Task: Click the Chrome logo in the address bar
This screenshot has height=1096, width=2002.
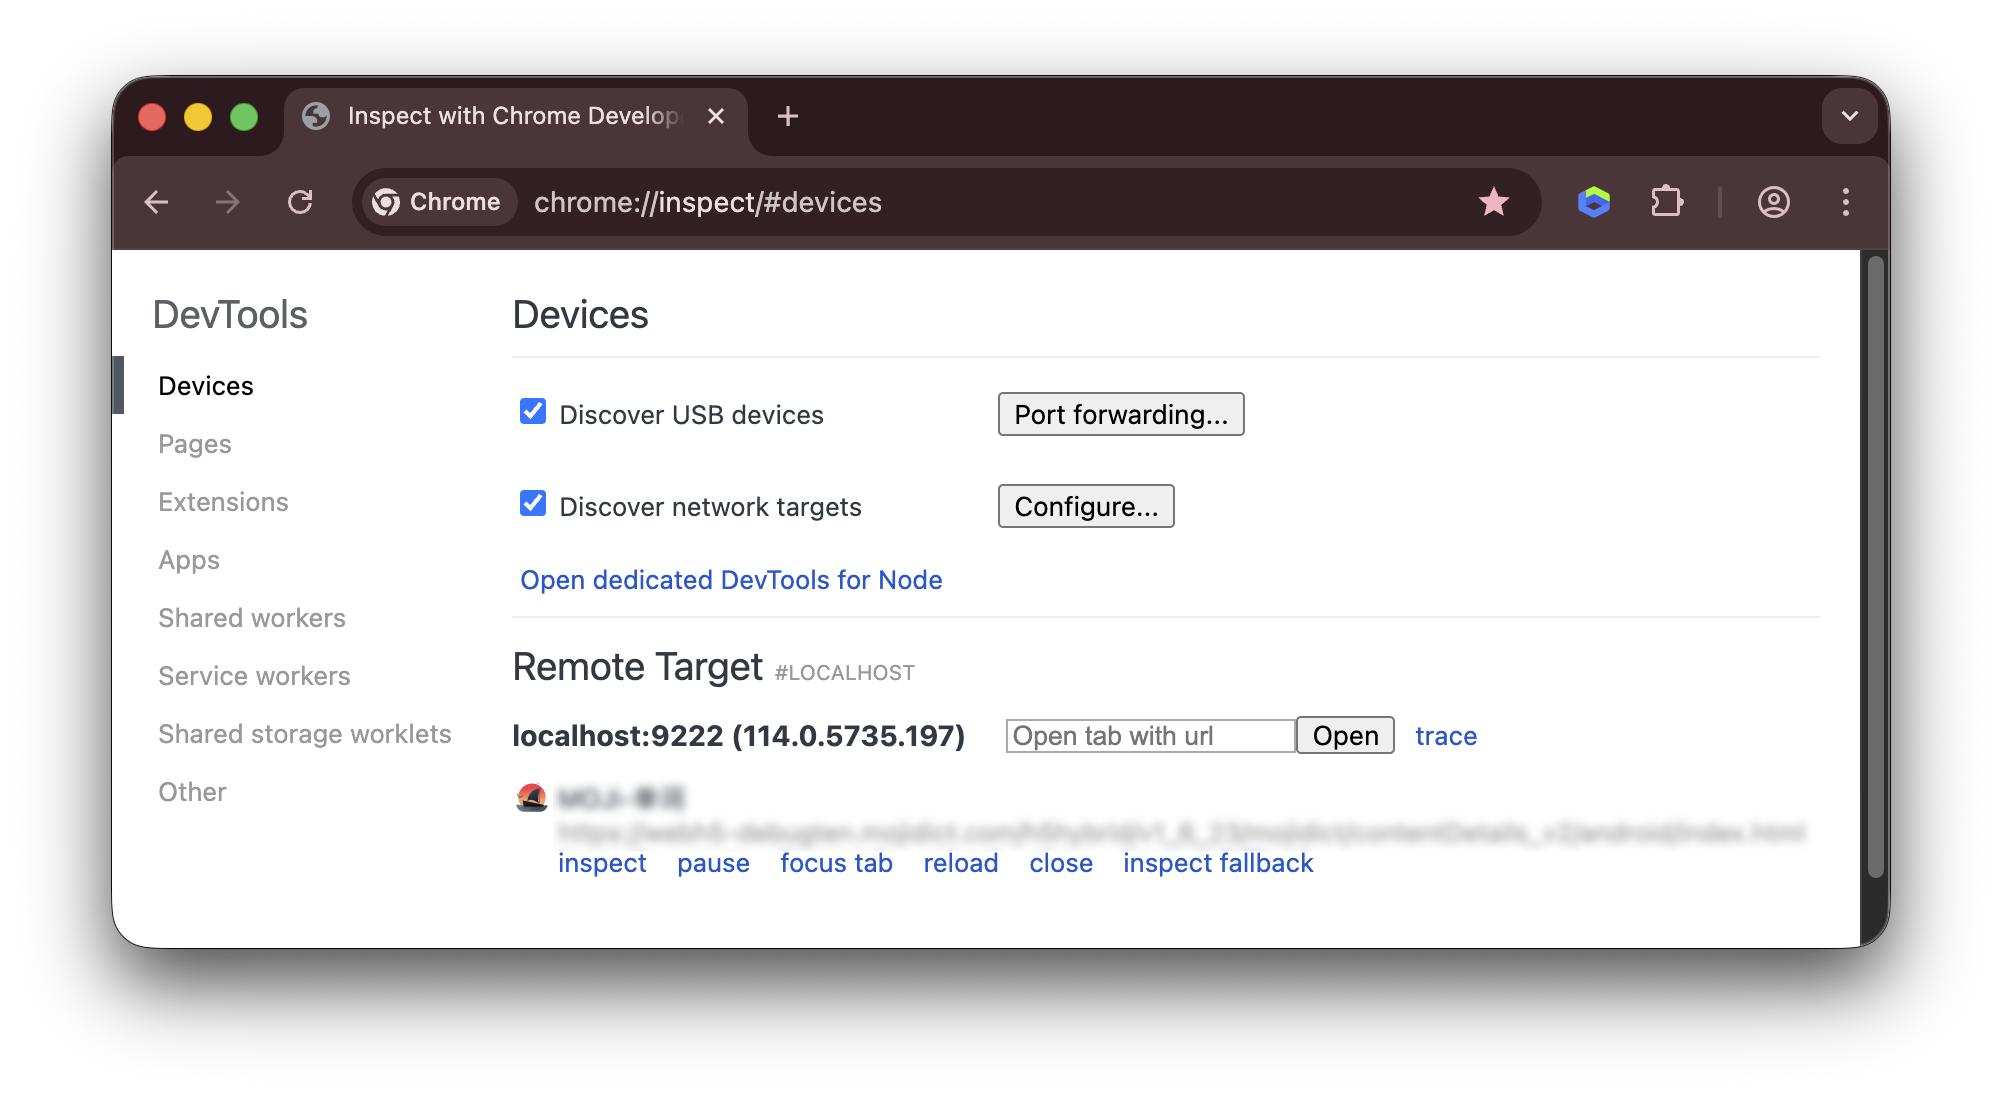Action: pos(389,201)
